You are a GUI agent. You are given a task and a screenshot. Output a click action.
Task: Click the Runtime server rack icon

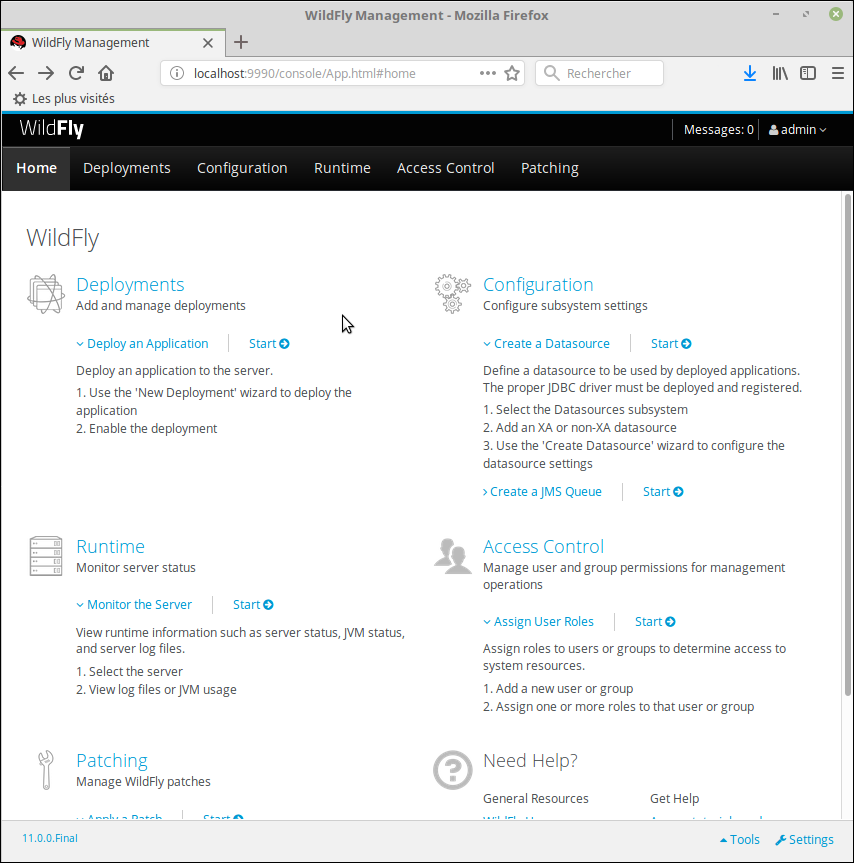45,556
